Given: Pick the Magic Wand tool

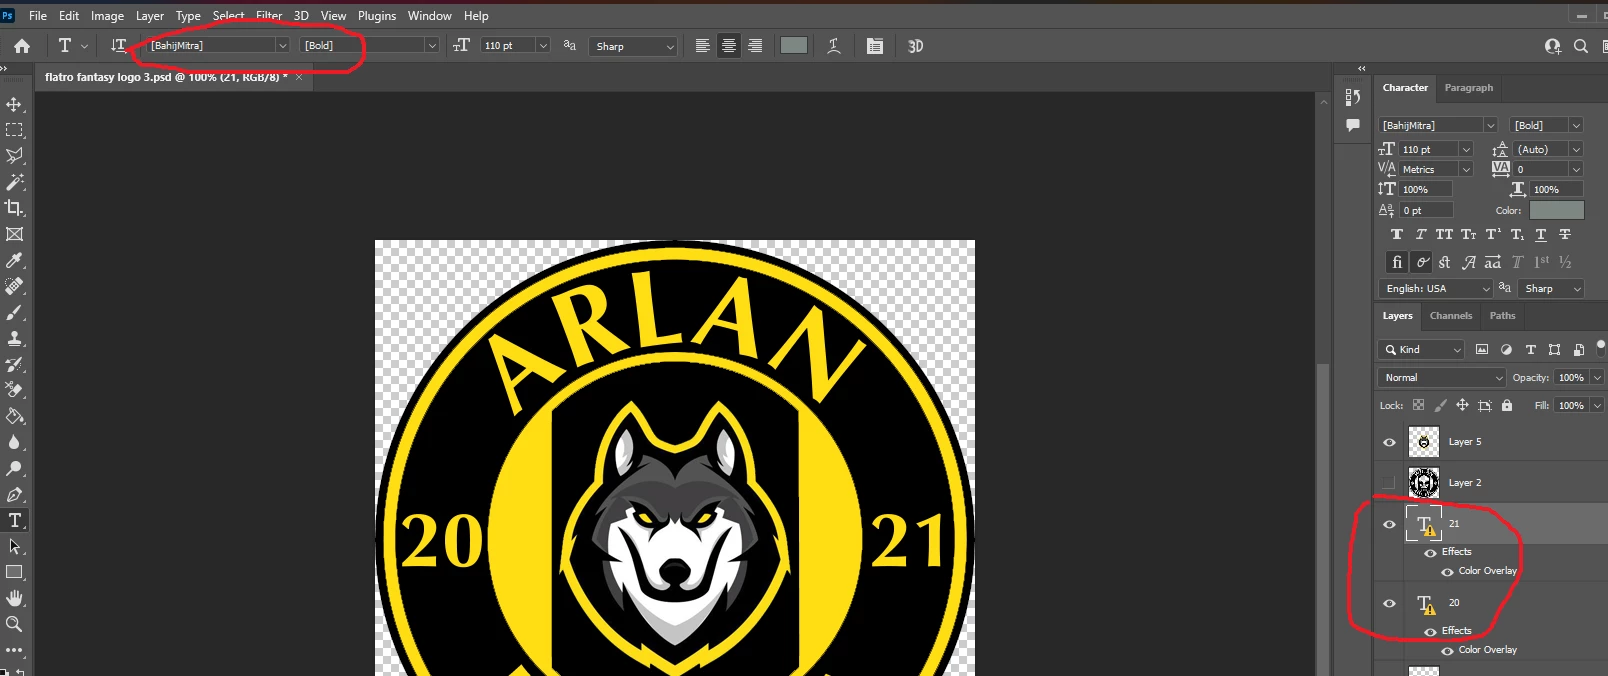Looking at the screenshot, I should [14, 182].
